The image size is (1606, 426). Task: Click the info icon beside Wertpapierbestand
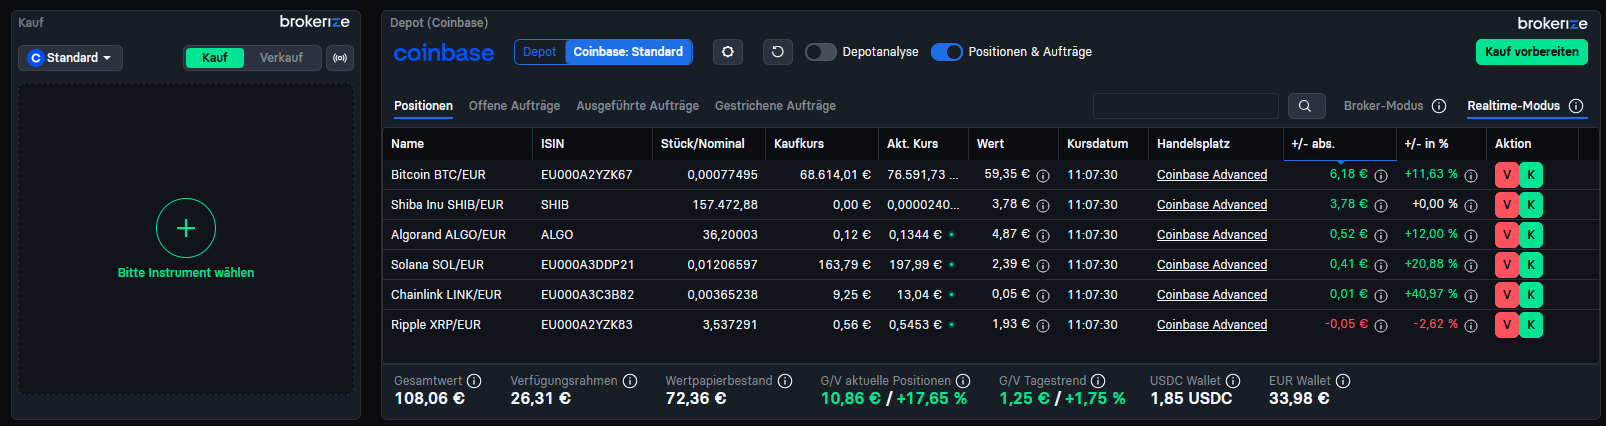point(785,381)
